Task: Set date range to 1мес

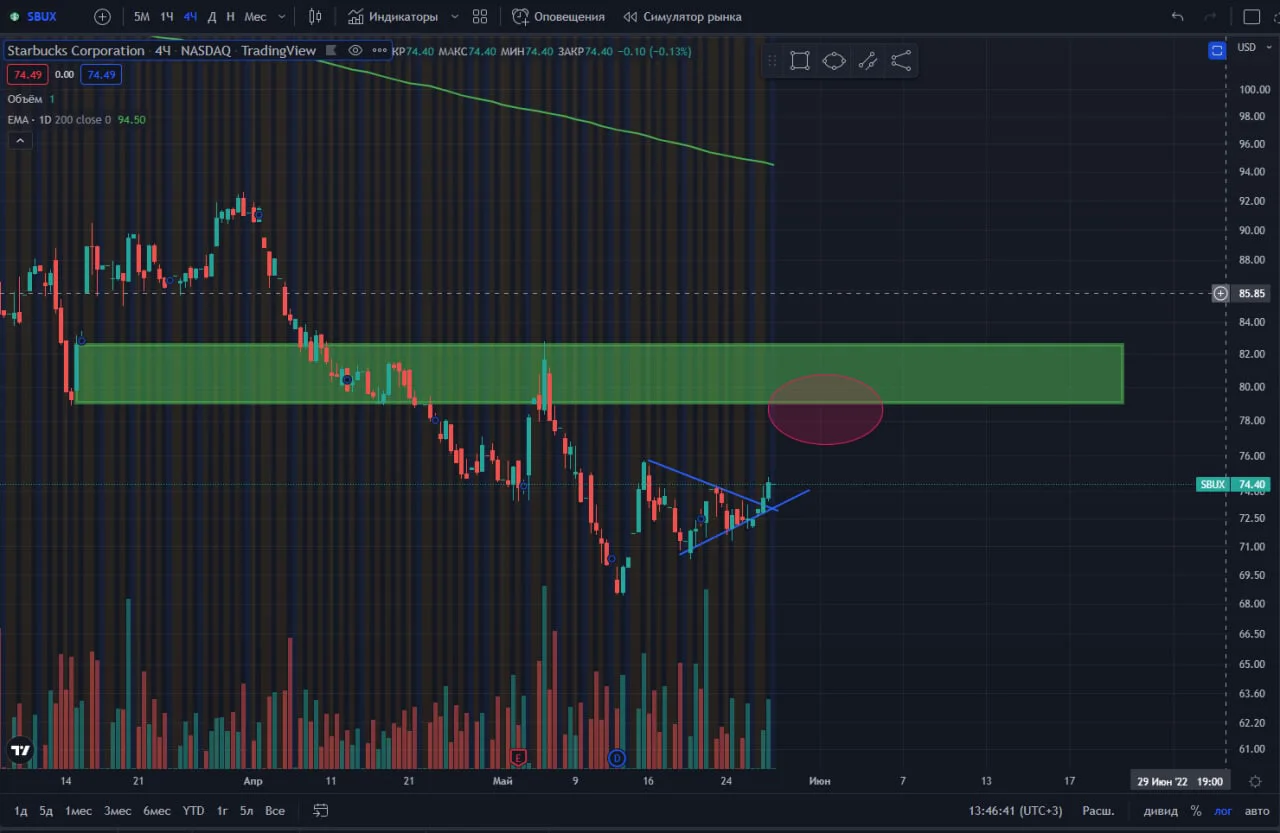Action: click(79, 811)
